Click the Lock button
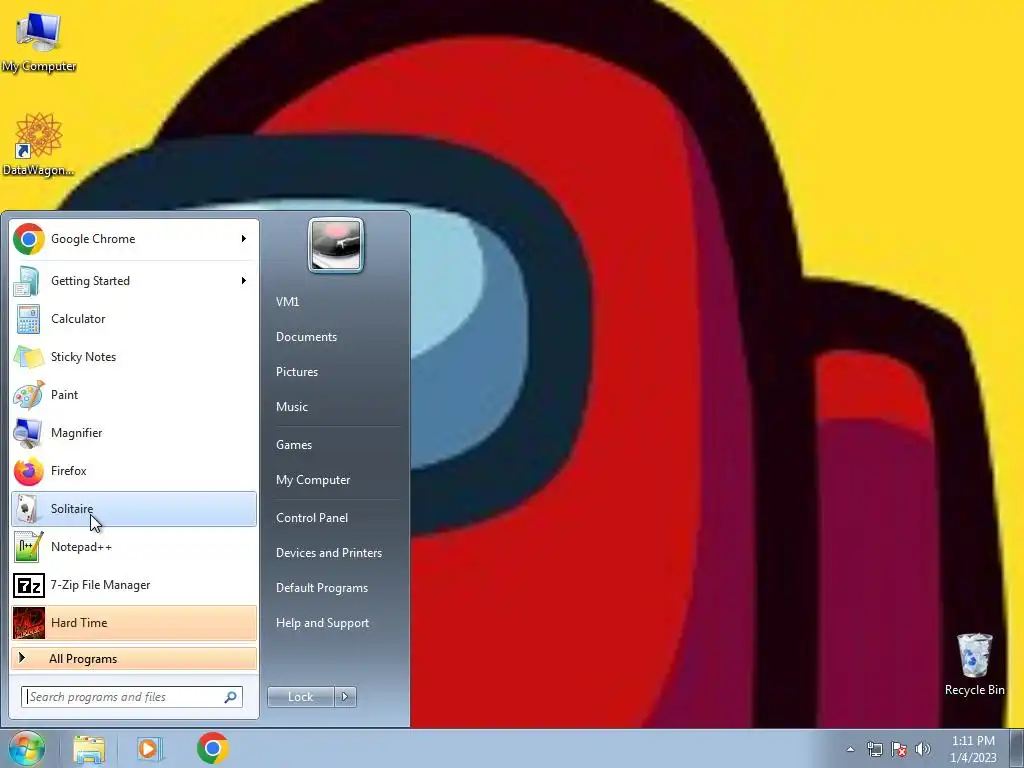 point(300,697)
